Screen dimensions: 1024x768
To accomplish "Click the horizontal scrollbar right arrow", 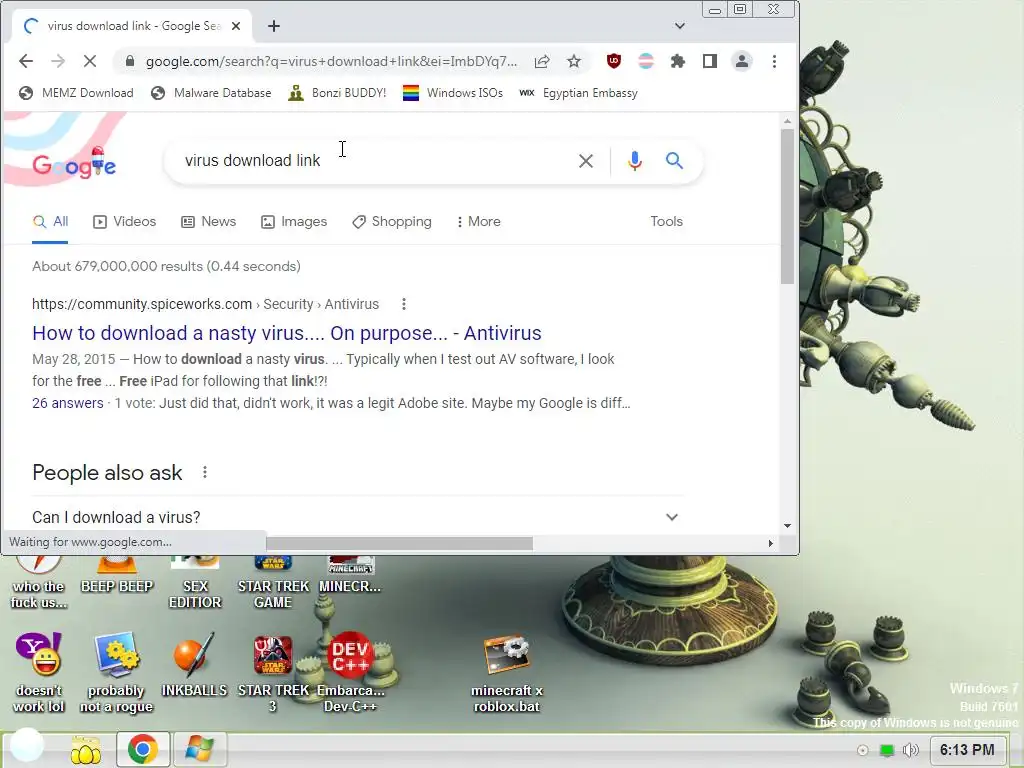I will 771,543.
